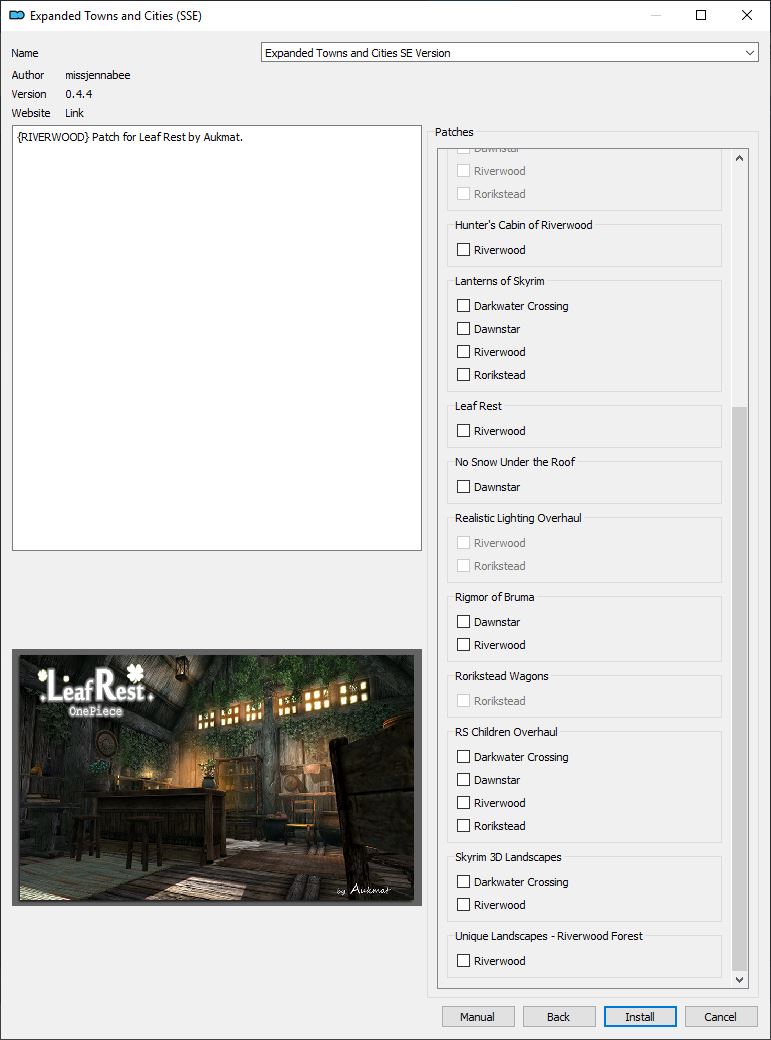This screenshot has height=1040, width=771.
Task: Cancel the installer dialog
Action: click(x=721, y=1017)
